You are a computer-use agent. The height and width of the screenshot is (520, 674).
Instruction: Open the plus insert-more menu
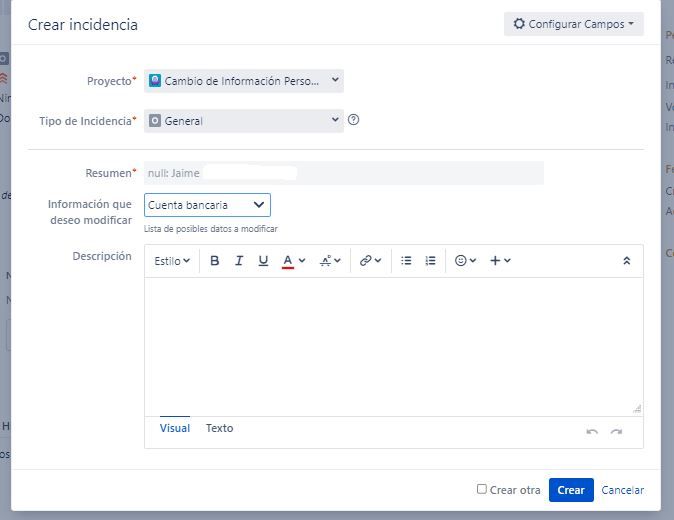click(x=500, y=260)
